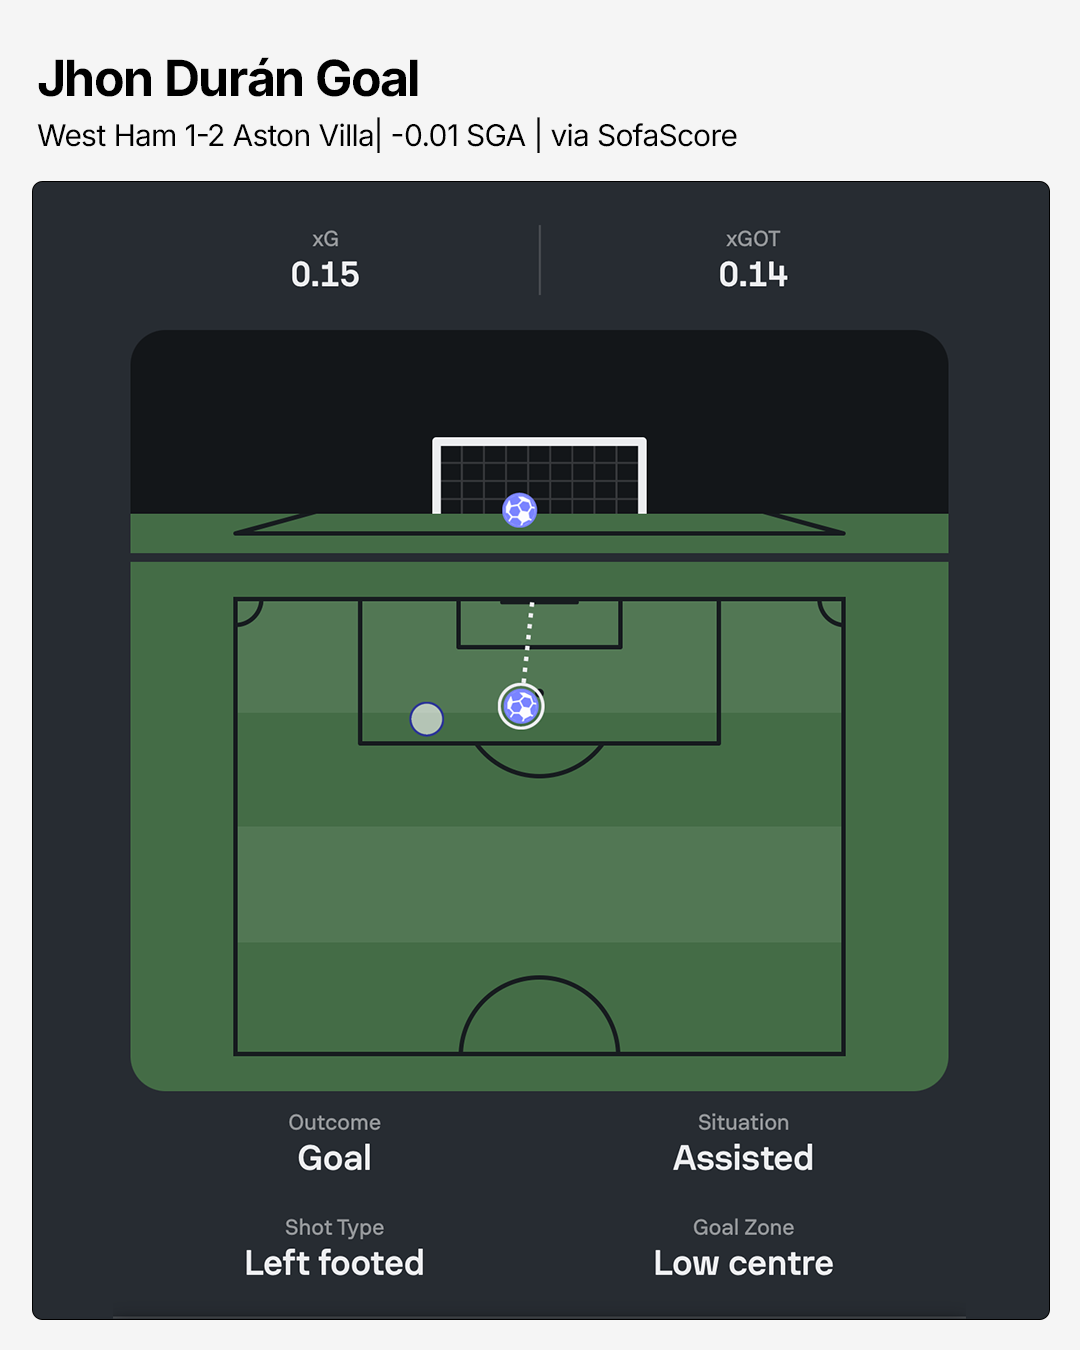The width and height of the screenshot is (1080, 1350).
Task: Click the West Ham 1-2 Aston Villa subtitle
Action: point(206,135)
